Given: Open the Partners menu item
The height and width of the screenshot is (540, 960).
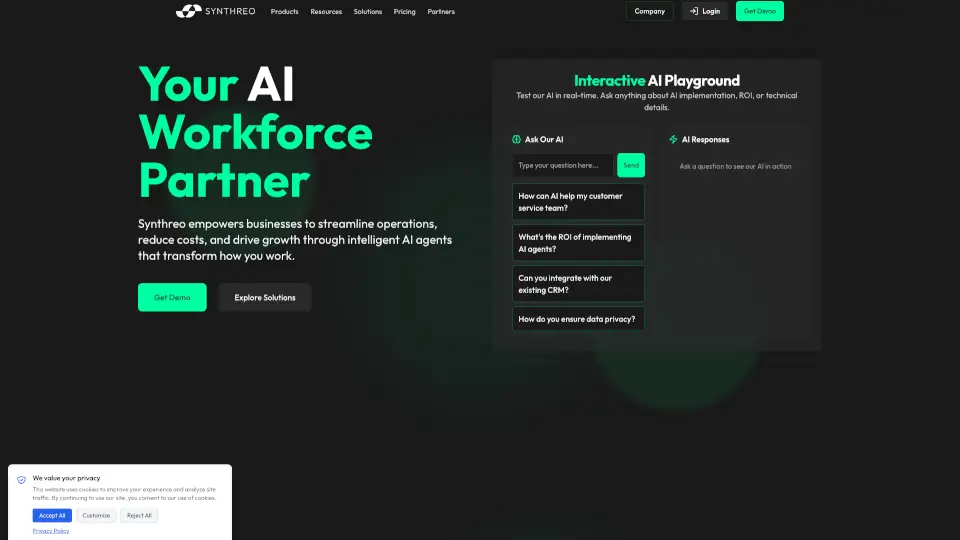Looking at the screenshot, I should coord(441,12).
